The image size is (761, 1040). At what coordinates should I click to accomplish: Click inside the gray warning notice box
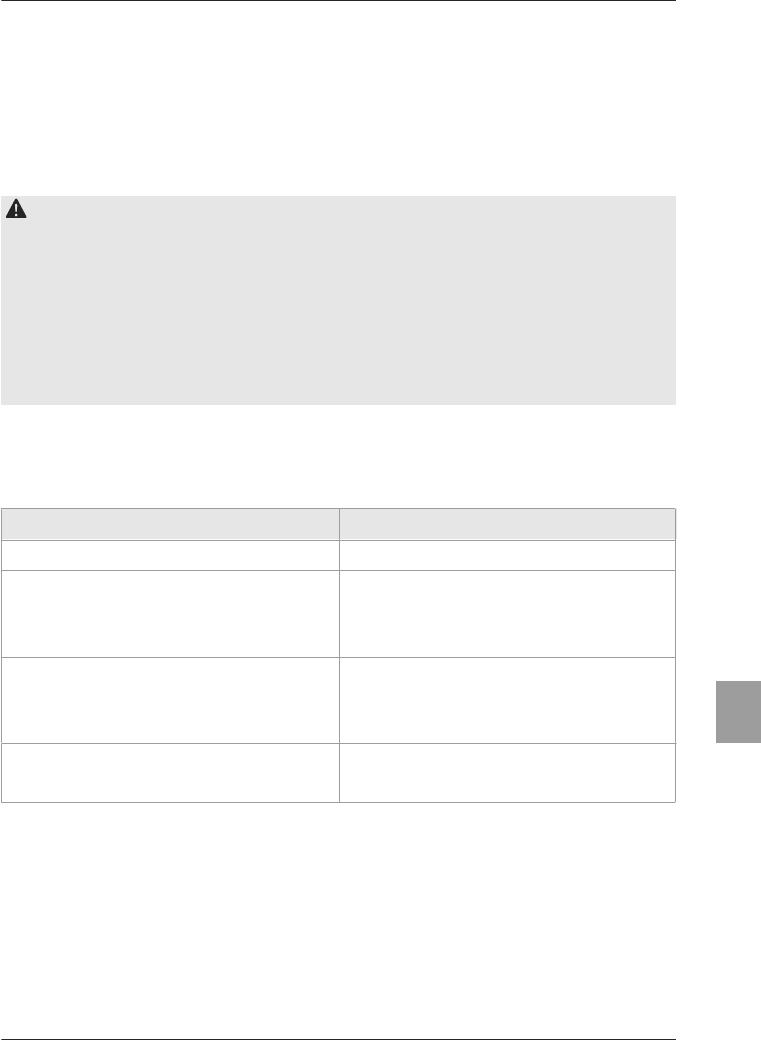click(x=338, y=300)
